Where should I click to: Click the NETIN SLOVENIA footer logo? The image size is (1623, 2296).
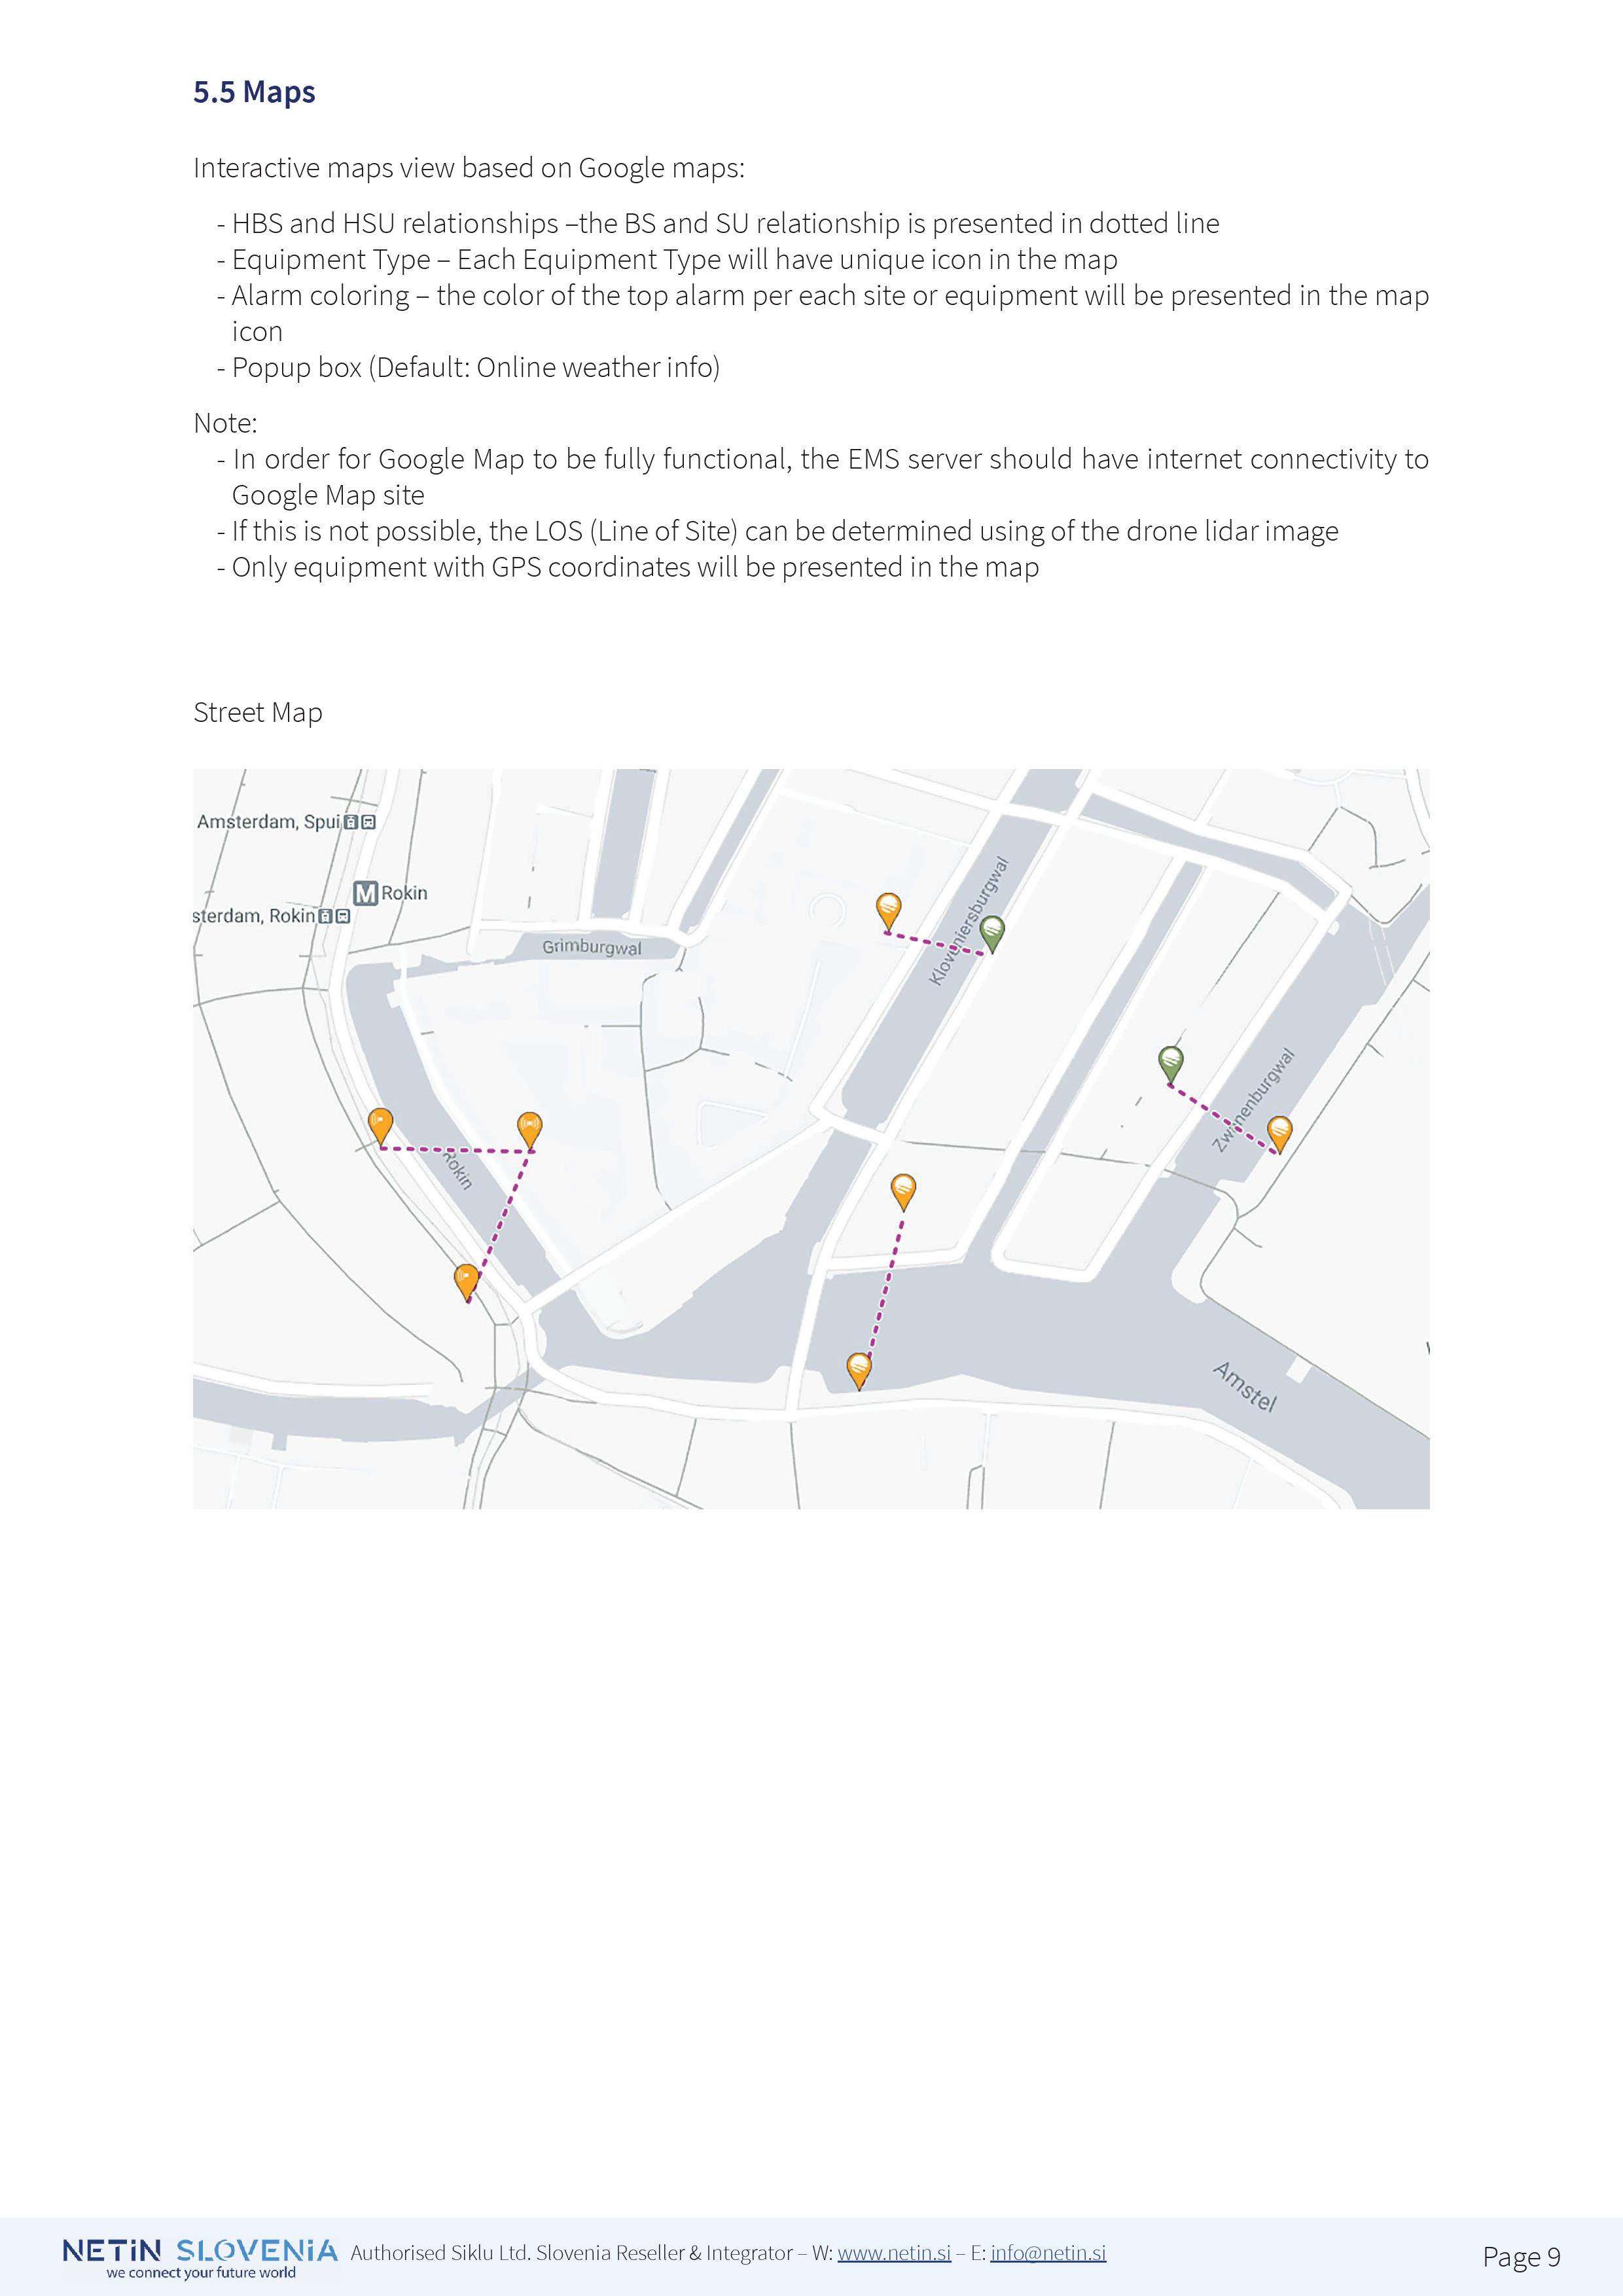click(200, 2256)
